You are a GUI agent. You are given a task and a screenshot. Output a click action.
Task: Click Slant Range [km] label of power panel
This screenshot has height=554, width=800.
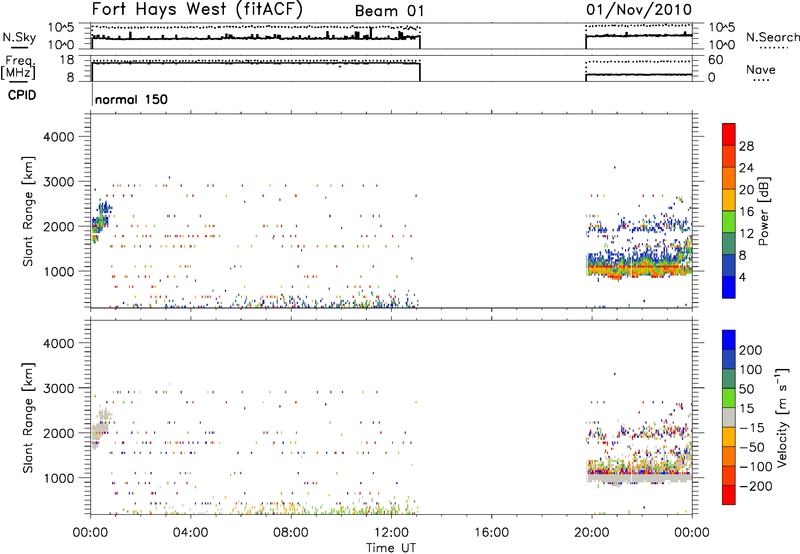28,211
